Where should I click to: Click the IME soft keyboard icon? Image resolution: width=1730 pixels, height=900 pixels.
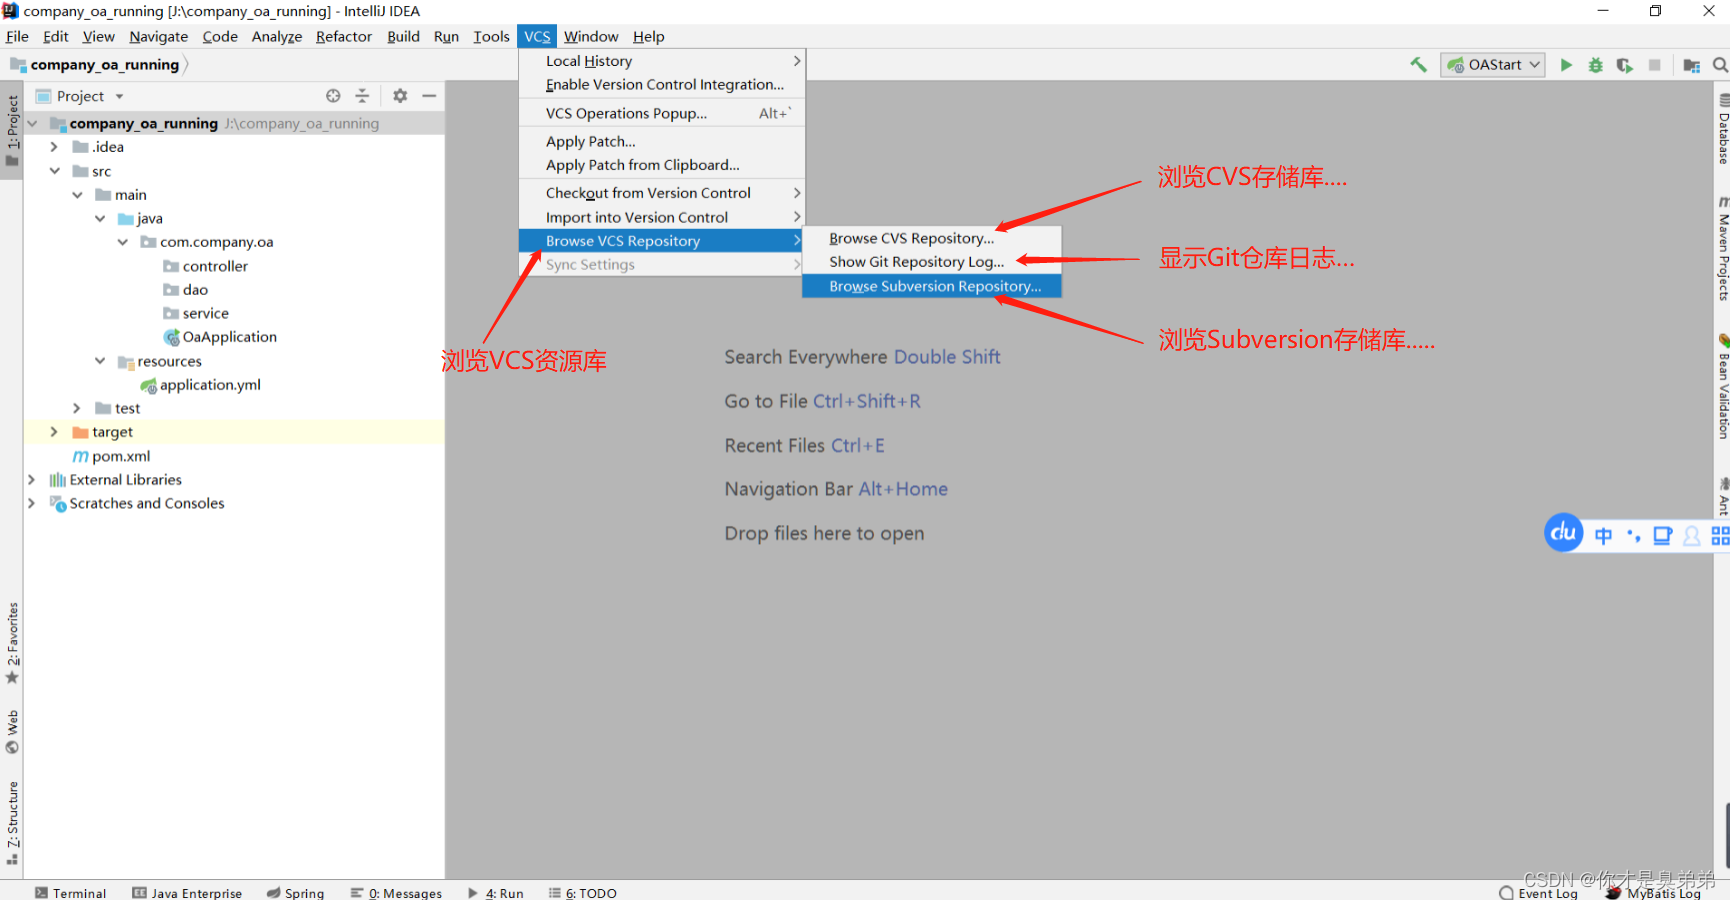tap(1662, 536)
